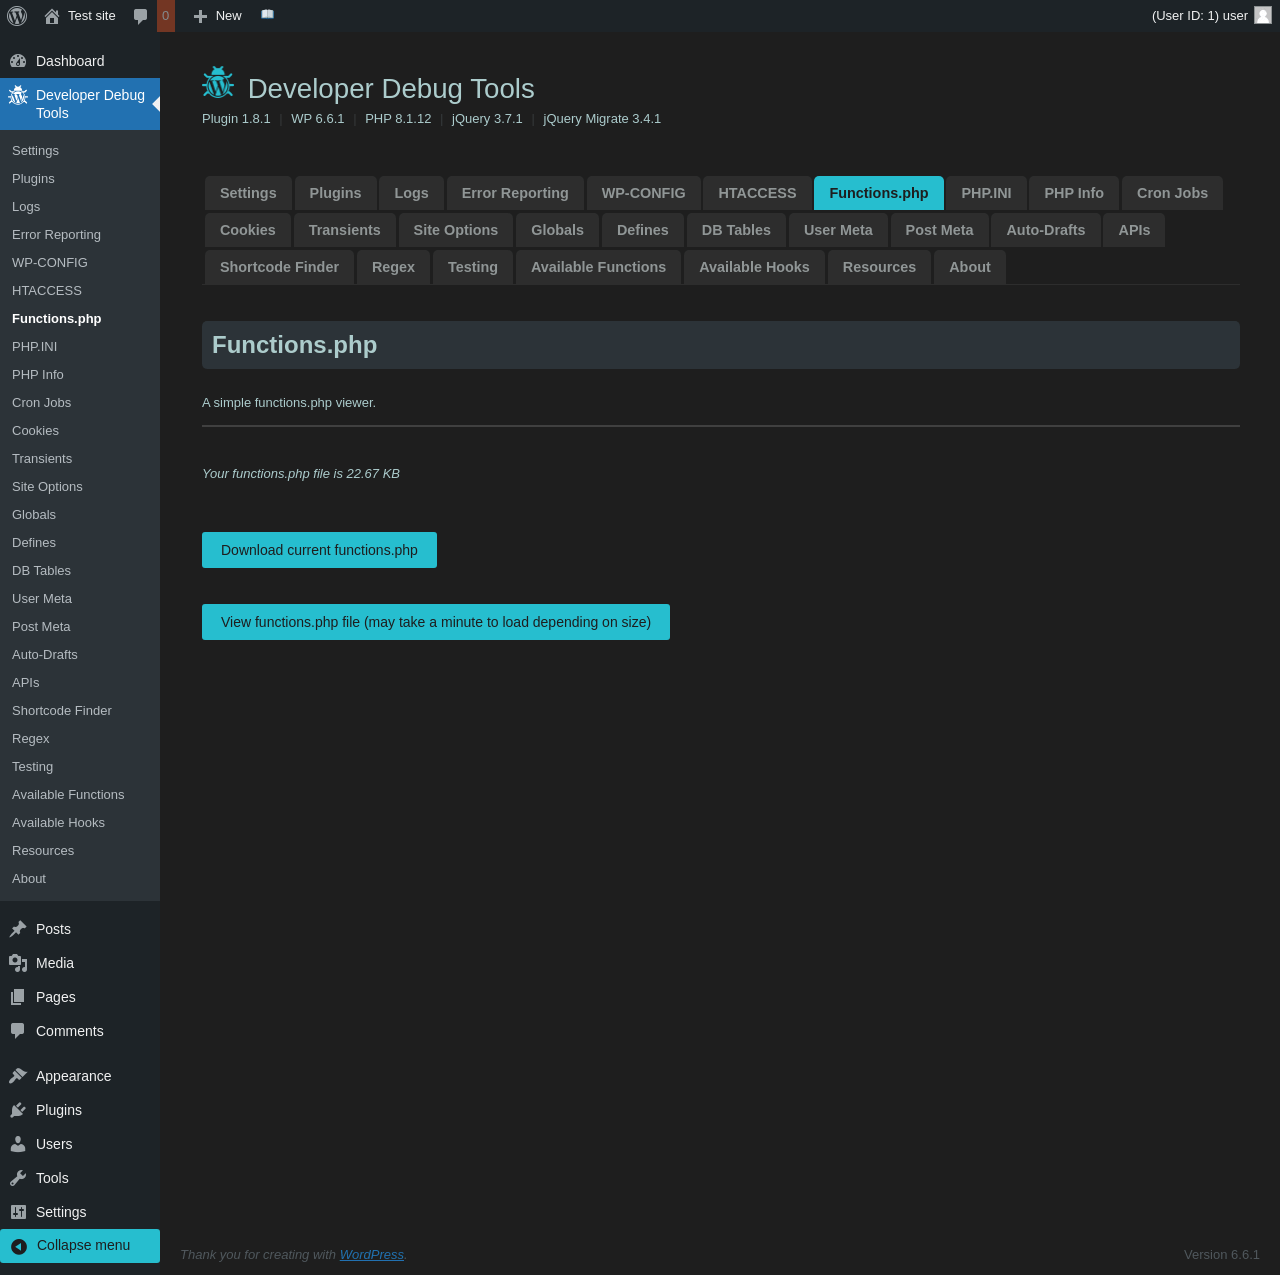Open Error Reporting in sidebar submenu
1280x1275 pixels.
tap(56, 234)
